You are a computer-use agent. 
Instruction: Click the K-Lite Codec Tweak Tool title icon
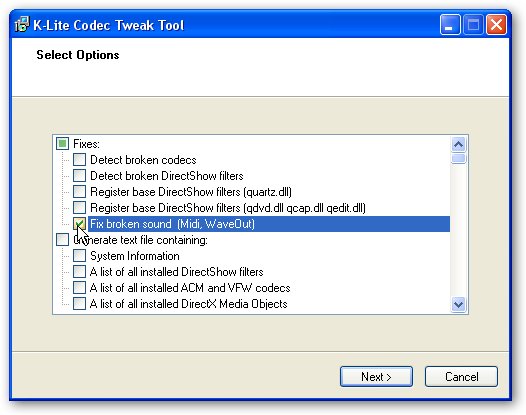click(22, 24)
